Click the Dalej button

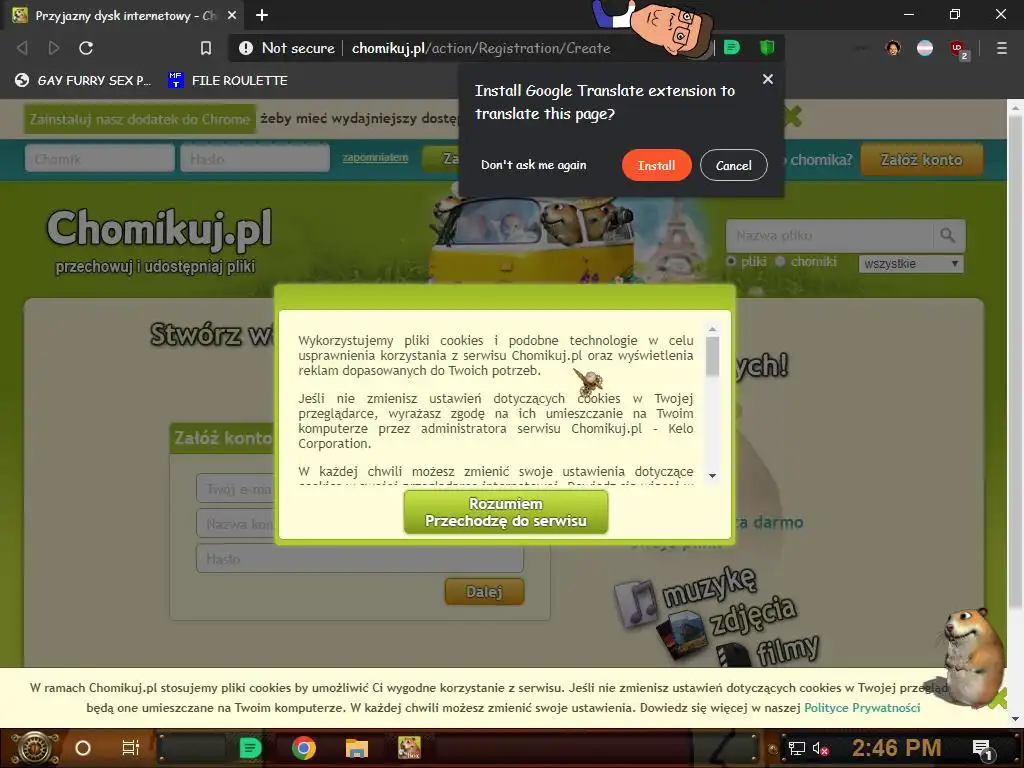pyautogui.click(x=484, y=592)
